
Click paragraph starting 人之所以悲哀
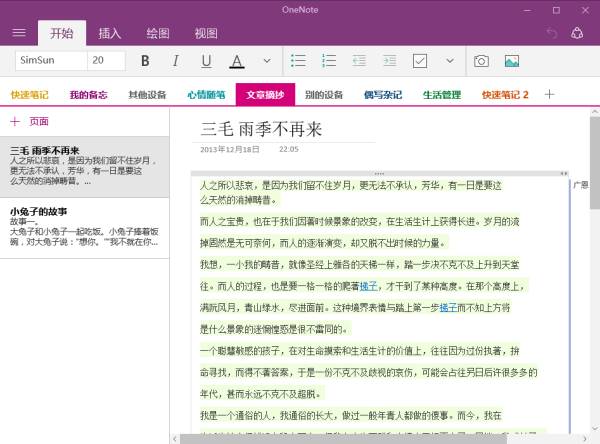tap(351, 193)
